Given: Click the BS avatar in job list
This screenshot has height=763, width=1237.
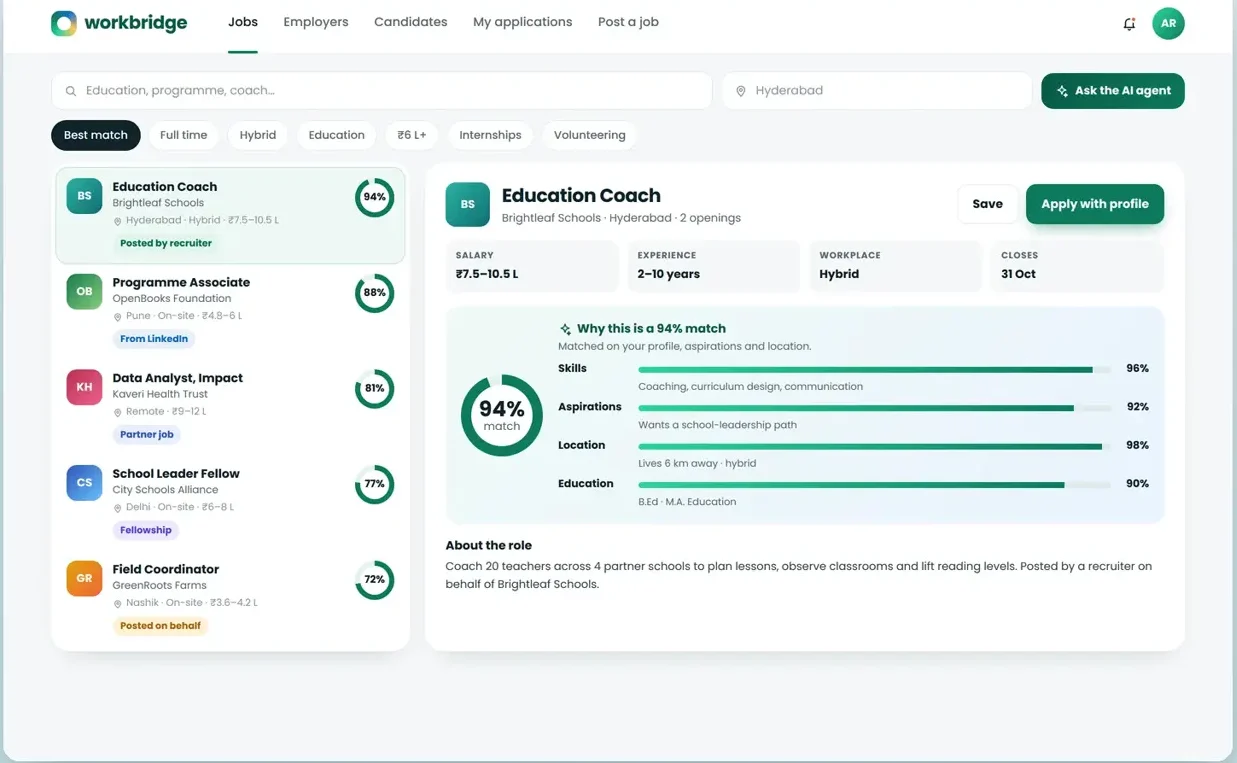Looking at the screenshot, I should pyautogui.click(x=84, y=196).
